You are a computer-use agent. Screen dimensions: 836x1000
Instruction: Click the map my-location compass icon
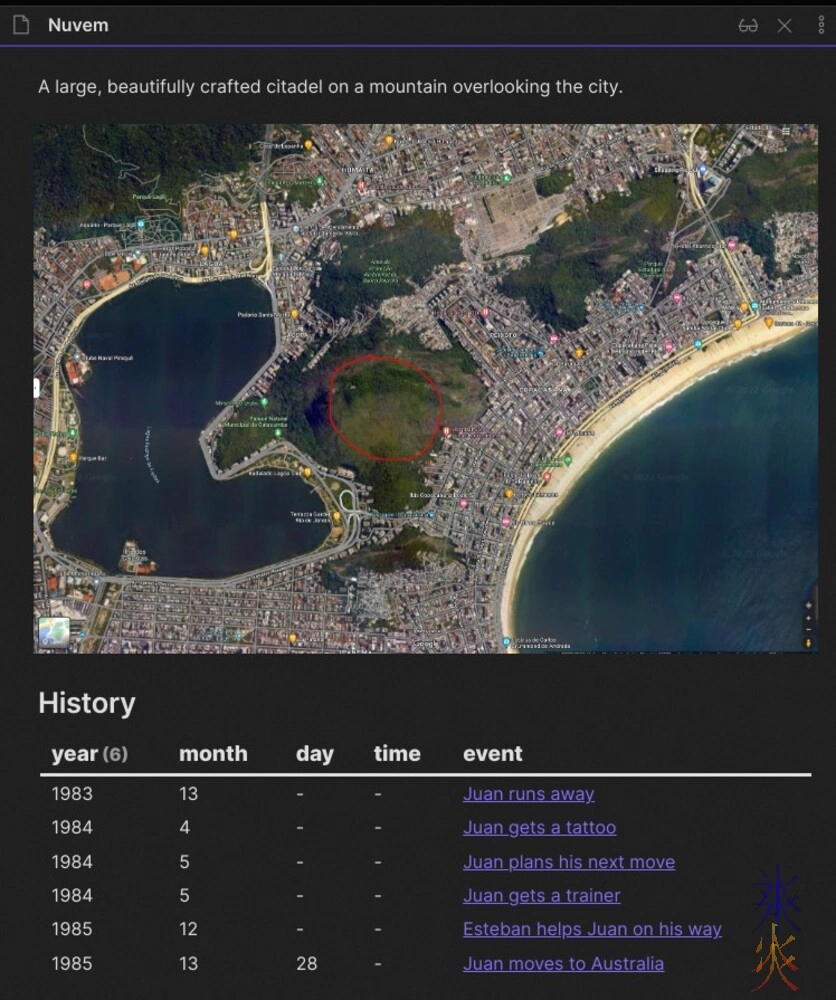click(x=808, y=606)
